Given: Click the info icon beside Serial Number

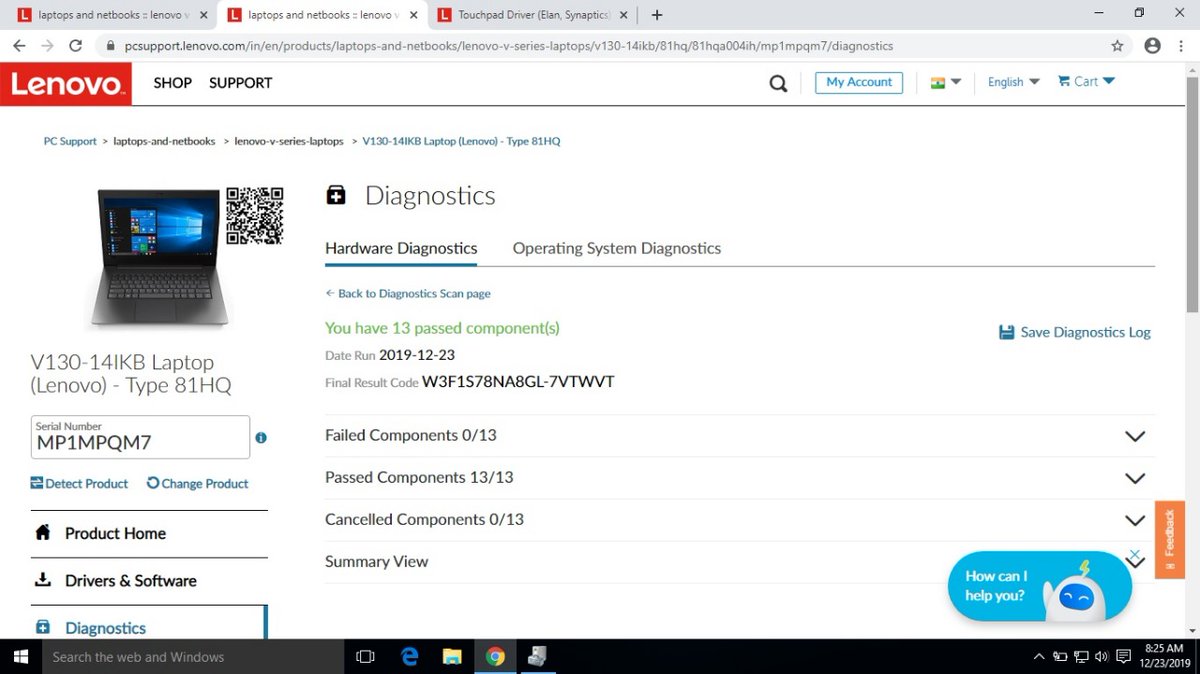Looking at the screenshot, I should [x=261, y=438].
